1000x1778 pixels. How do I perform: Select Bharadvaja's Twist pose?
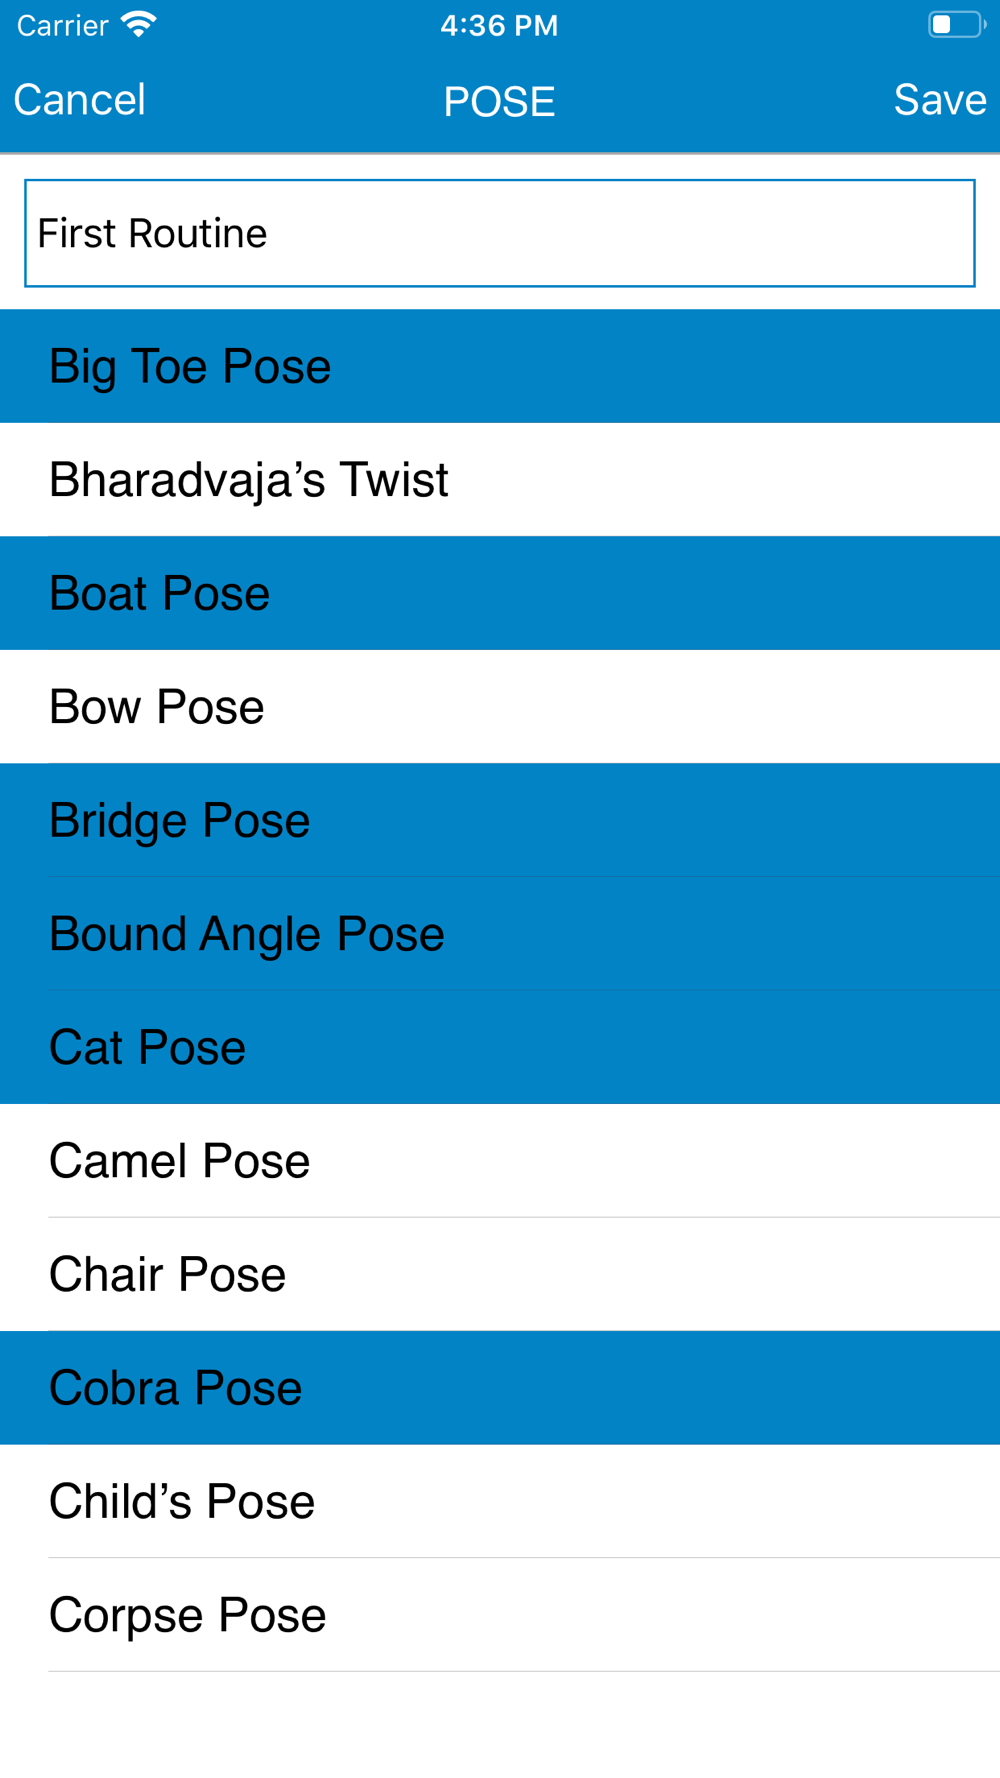pos(500,480)
